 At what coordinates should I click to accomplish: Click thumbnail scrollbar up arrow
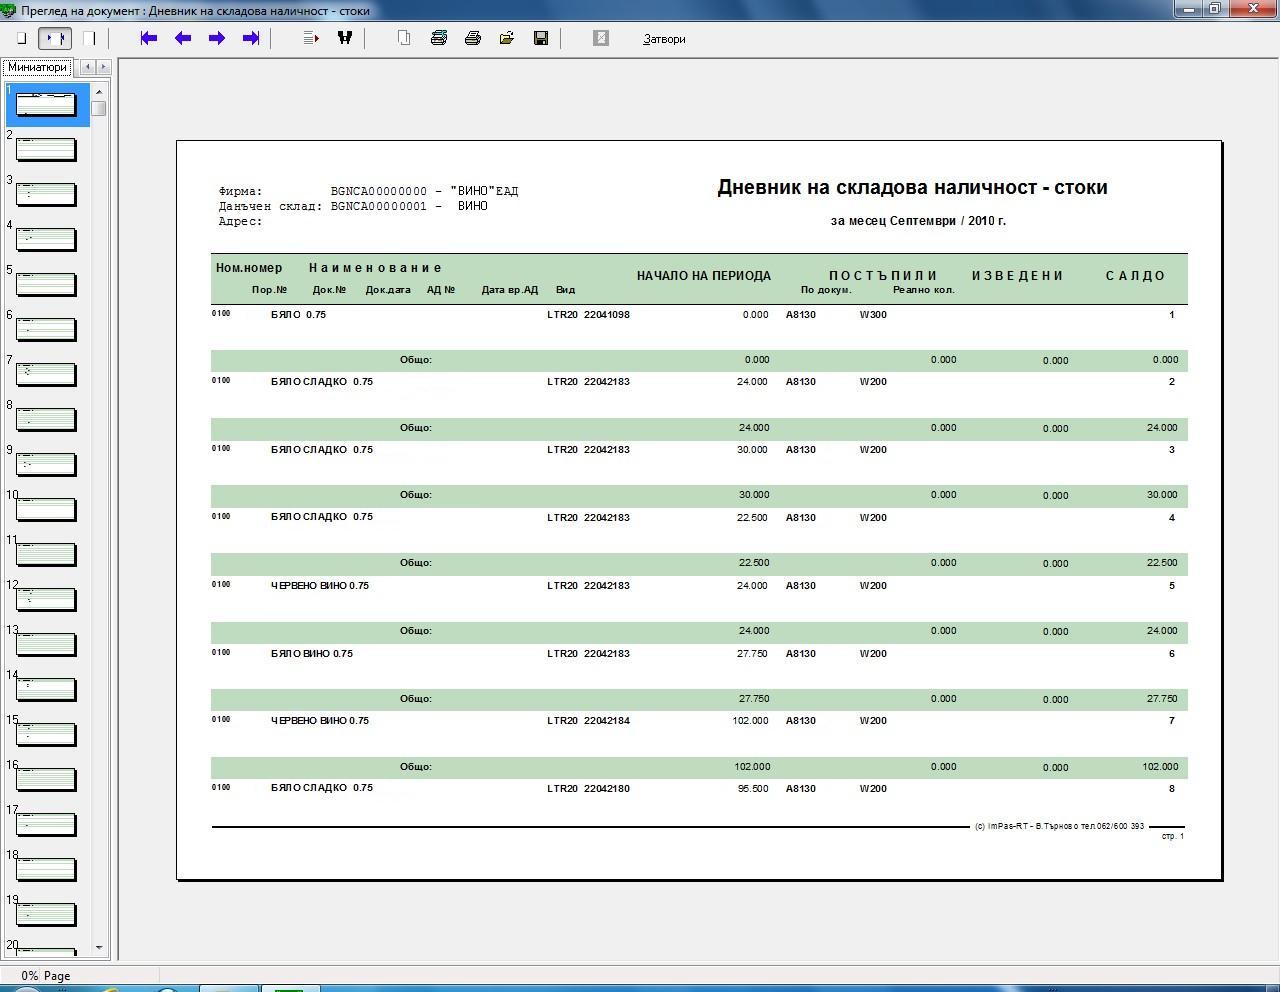point(98,92)
